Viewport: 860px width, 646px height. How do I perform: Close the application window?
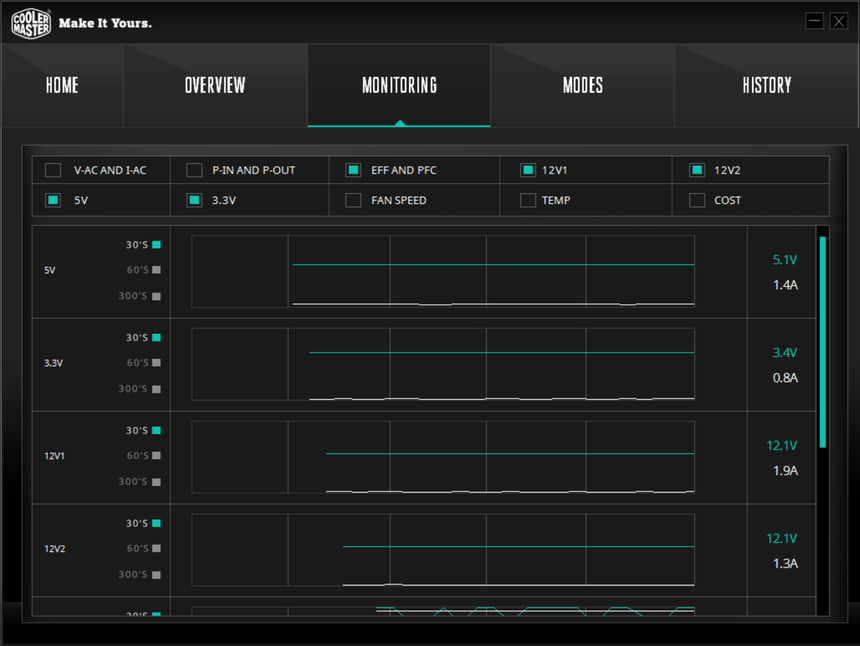tap(837, 21)
